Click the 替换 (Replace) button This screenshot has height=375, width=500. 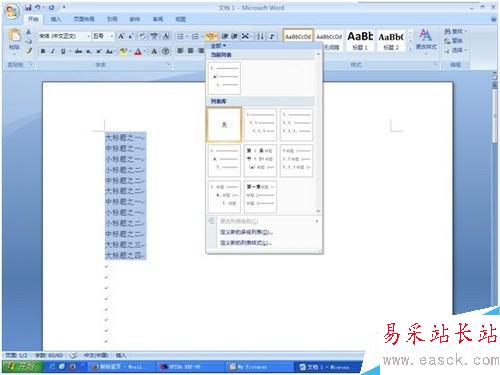[454, 41]
